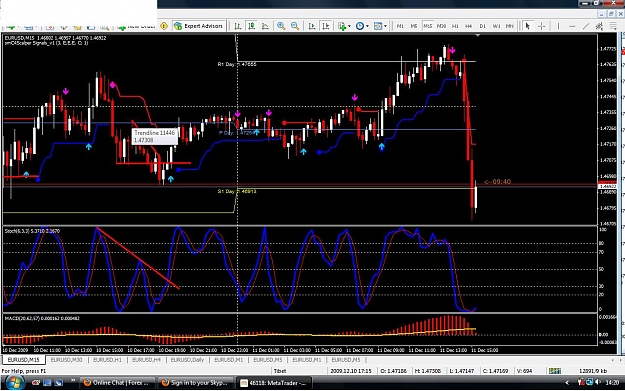This screenshot has height=391, width=625.
Task: Click the candle countdown 09:40 label
Action: coord(497,182)
